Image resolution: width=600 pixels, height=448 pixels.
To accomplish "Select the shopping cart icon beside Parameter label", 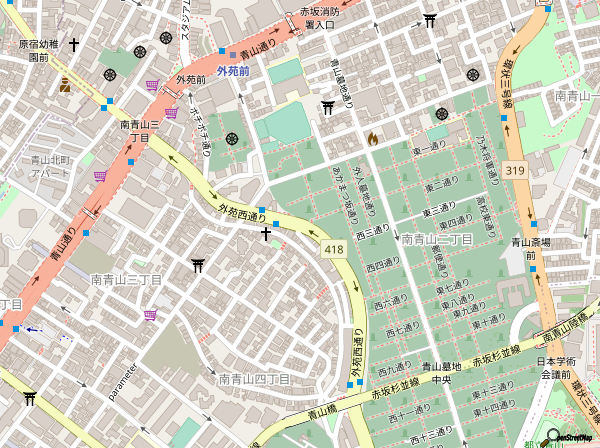I will (x=150, y=315).
